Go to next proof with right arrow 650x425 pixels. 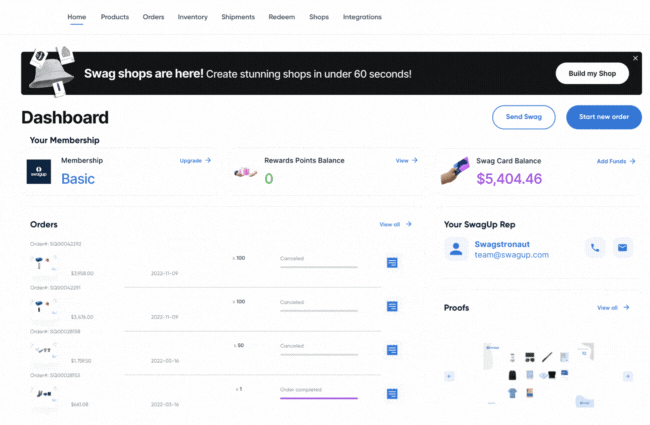pyautogui.click(x=628, y=376)
